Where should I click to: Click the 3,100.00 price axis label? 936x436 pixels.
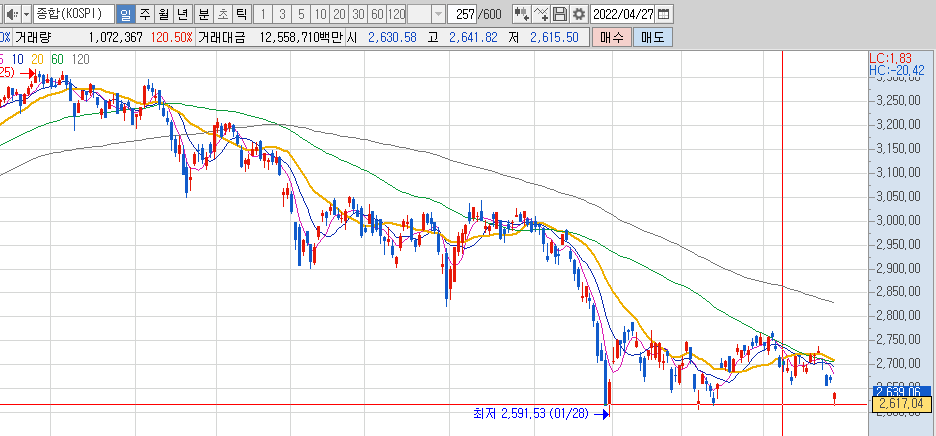[898, 173]
